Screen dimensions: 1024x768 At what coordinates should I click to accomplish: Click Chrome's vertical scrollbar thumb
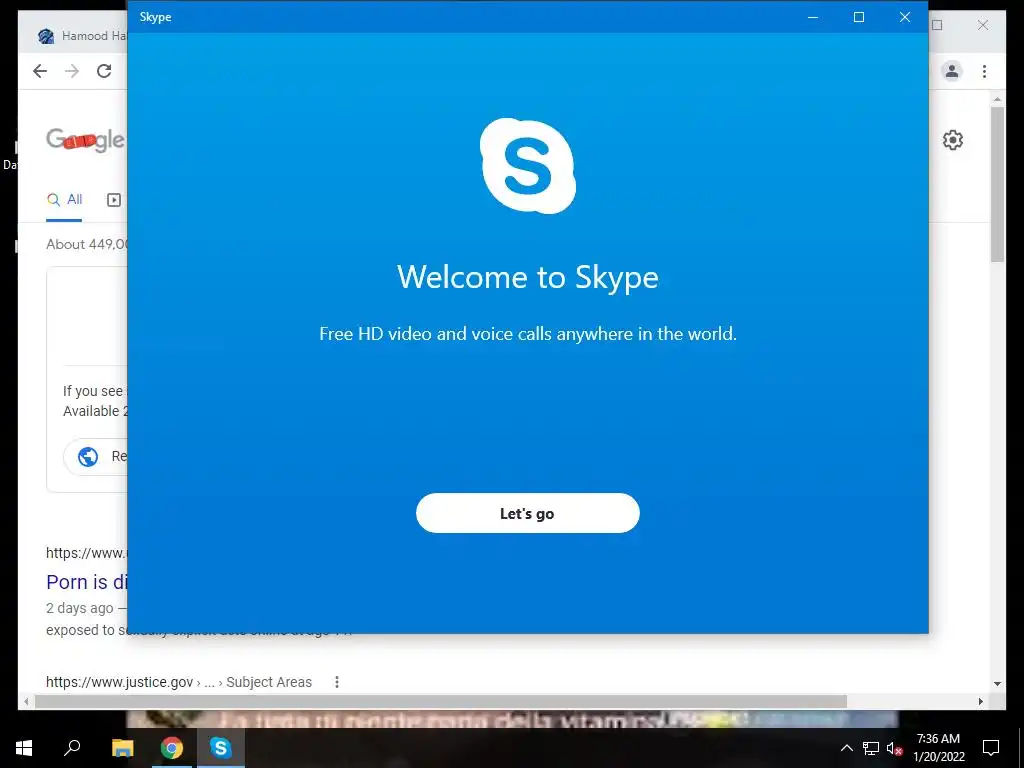click(997, 184)
